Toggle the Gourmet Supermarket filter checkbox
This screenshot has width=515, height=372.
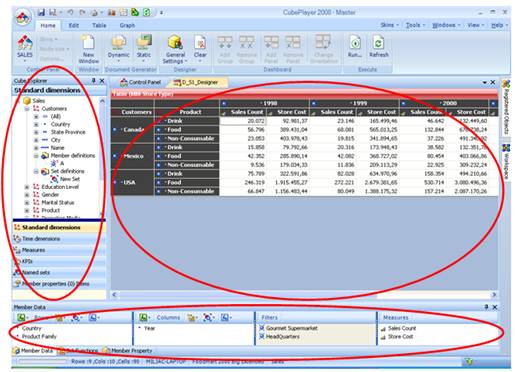point(262,328)
